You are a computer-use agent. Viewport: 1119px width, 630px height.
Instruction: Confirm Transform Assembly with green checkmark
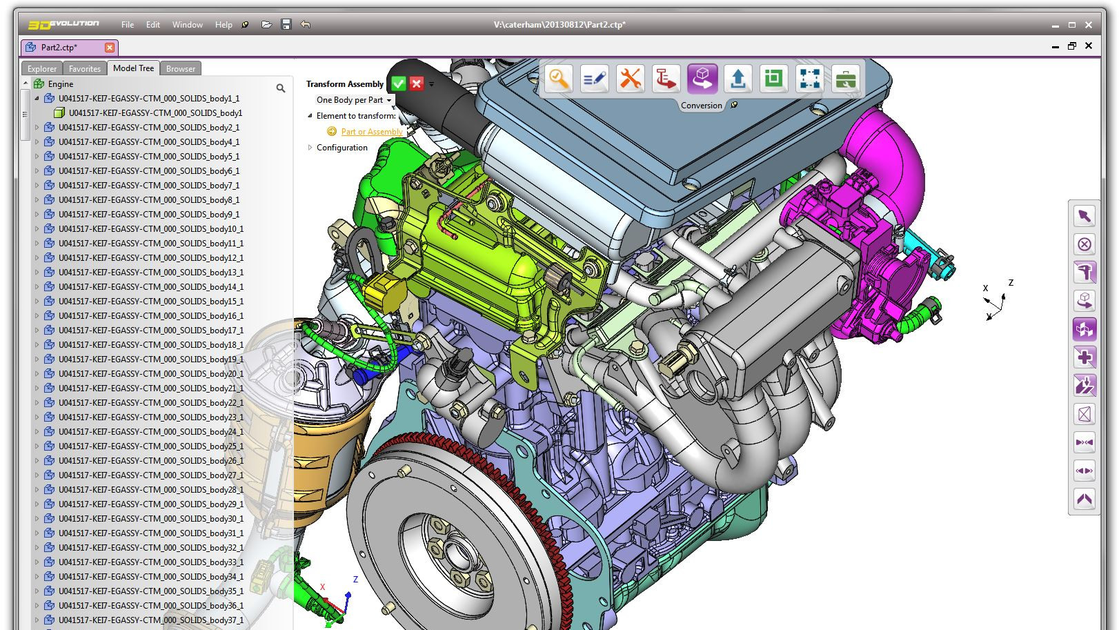click(398, 84)
